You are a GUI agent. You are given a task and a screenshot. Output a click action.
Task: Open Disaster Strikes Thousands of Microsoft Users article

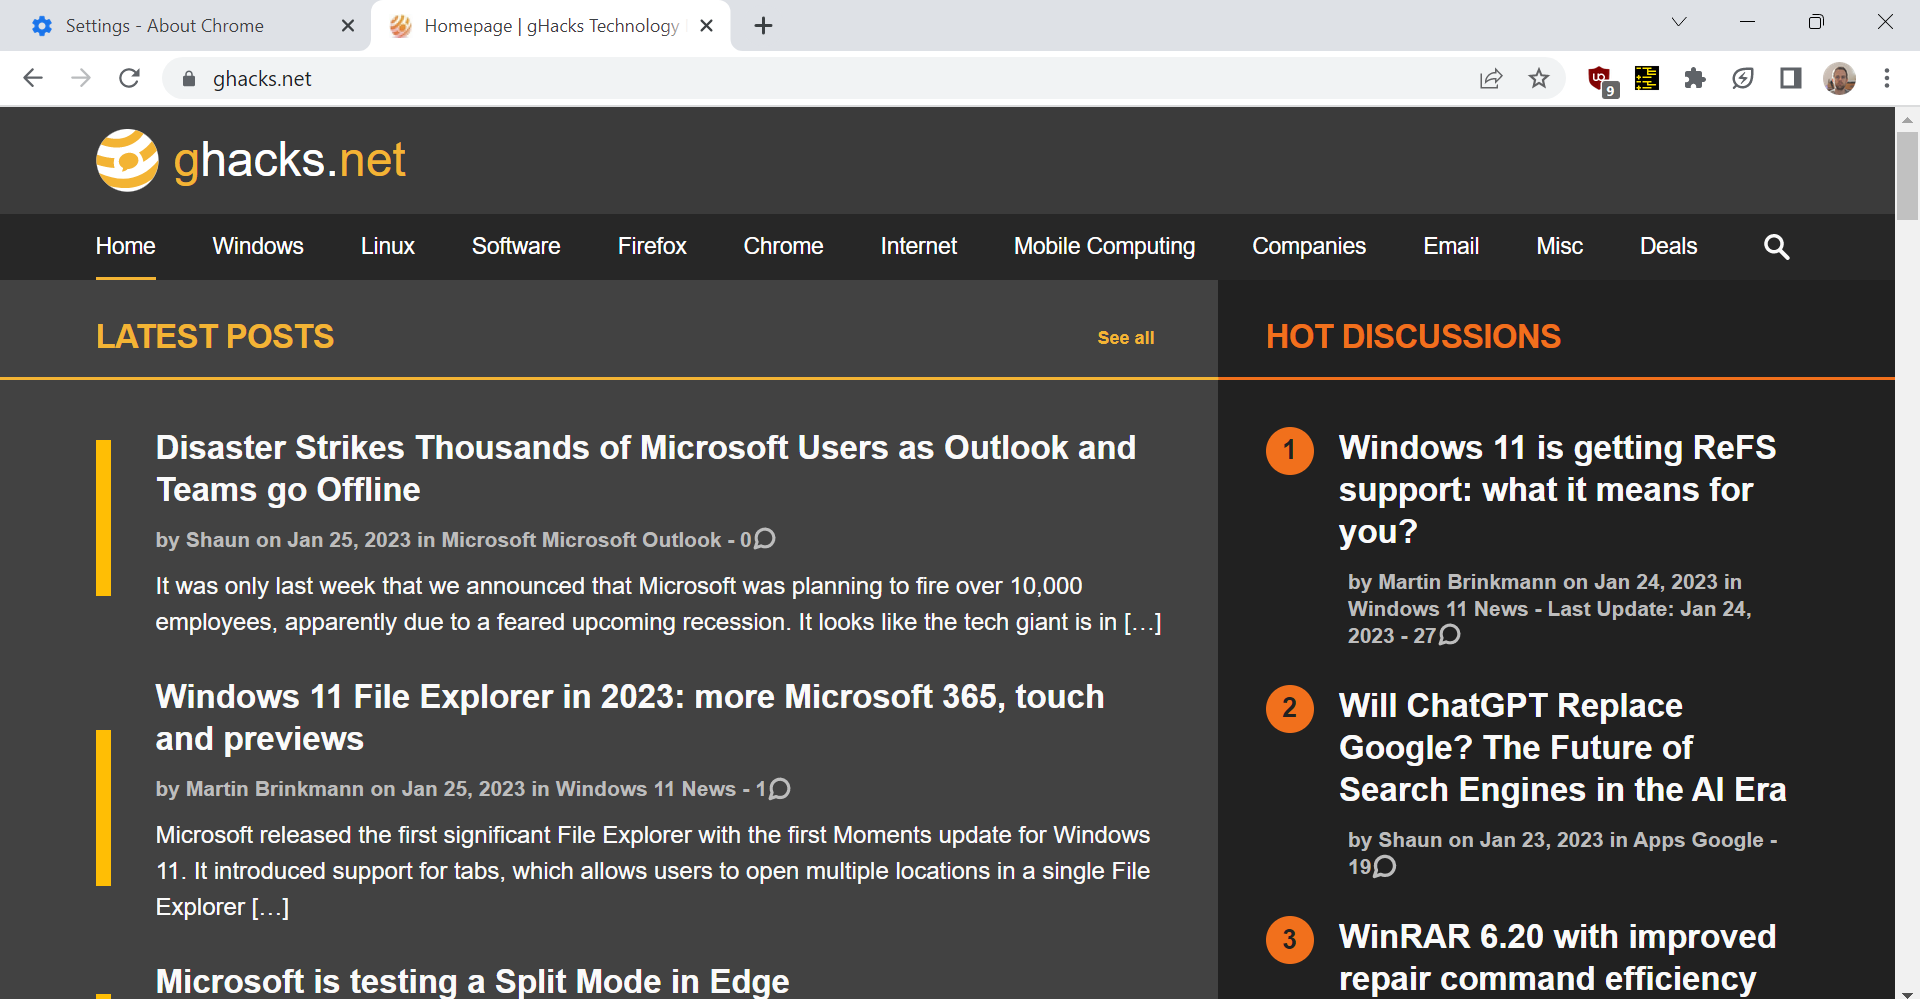[646, 469]
